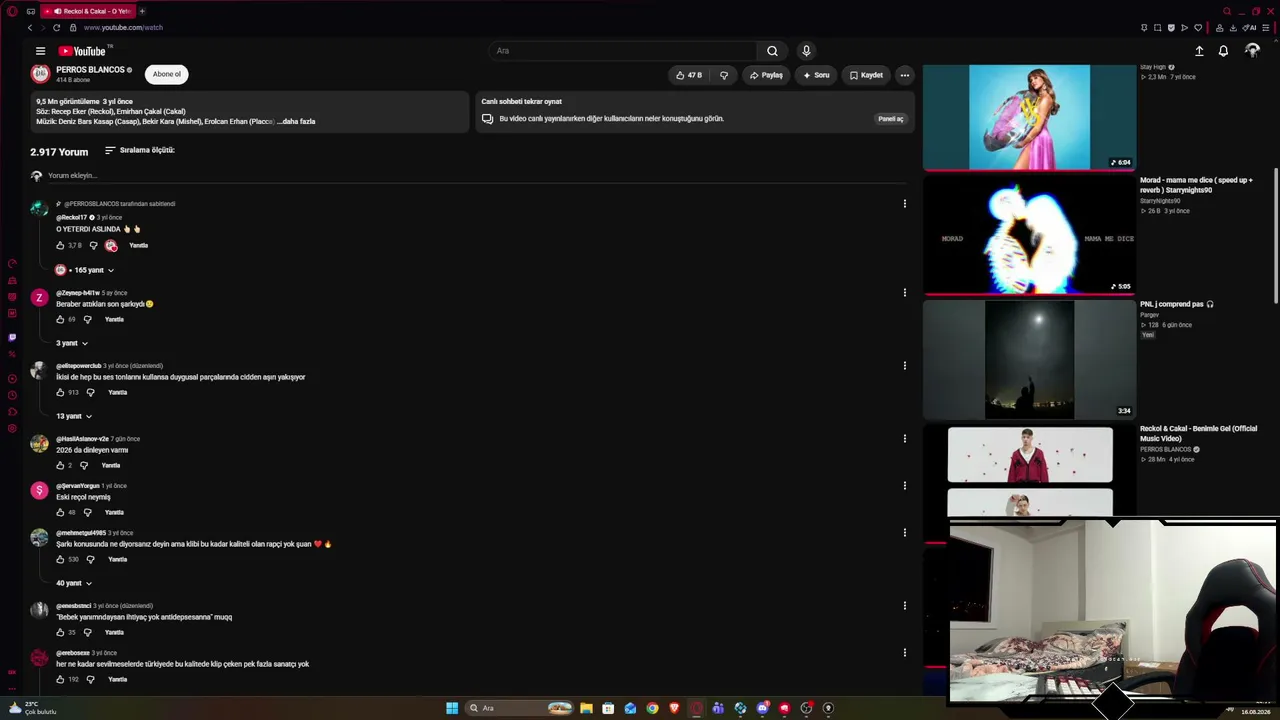The width and height of the screenshot is (1280, 720).
Task: Reply to the @HasilAslanov-v2e comment
Action: (111, 466)
